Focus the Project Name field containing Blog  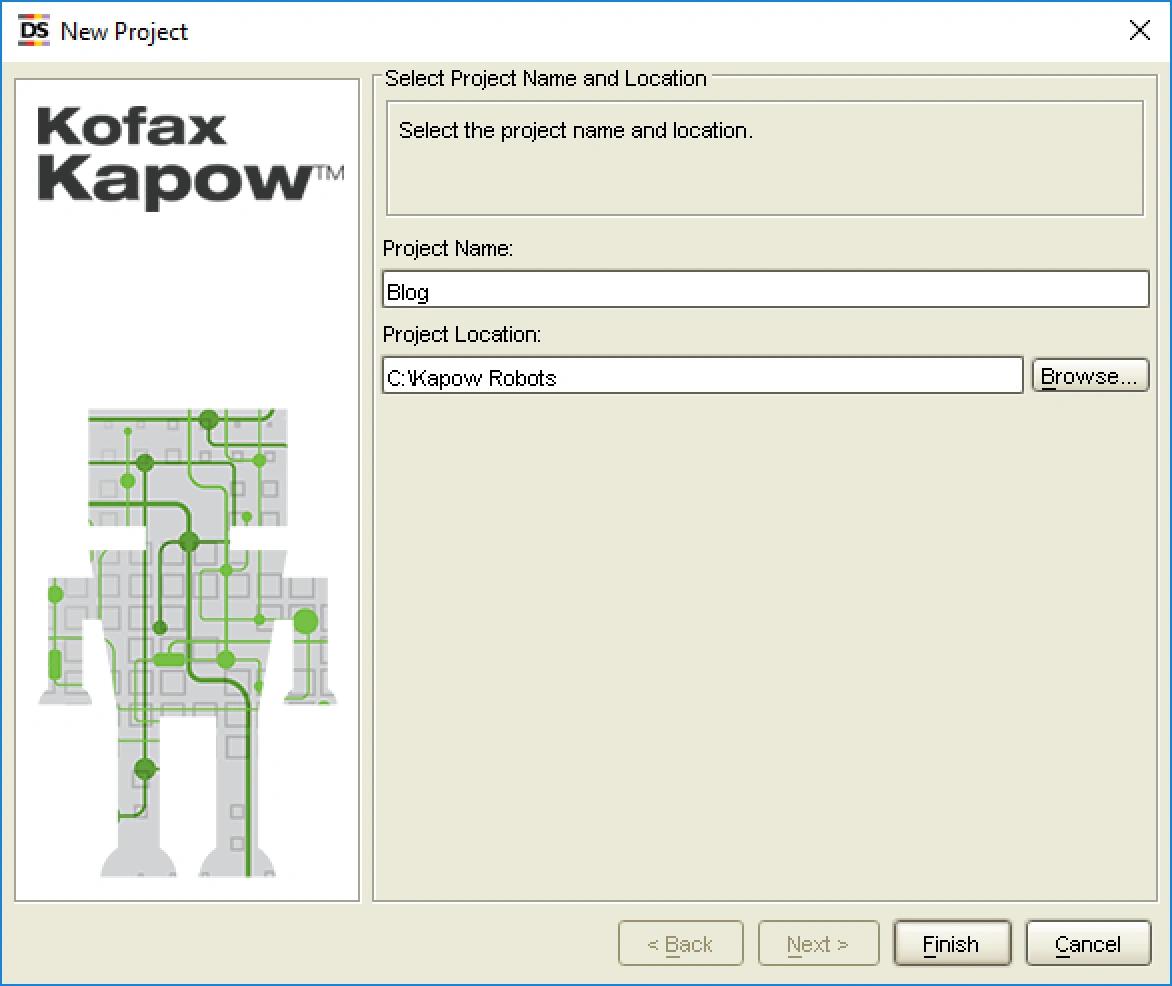(765, 289)
